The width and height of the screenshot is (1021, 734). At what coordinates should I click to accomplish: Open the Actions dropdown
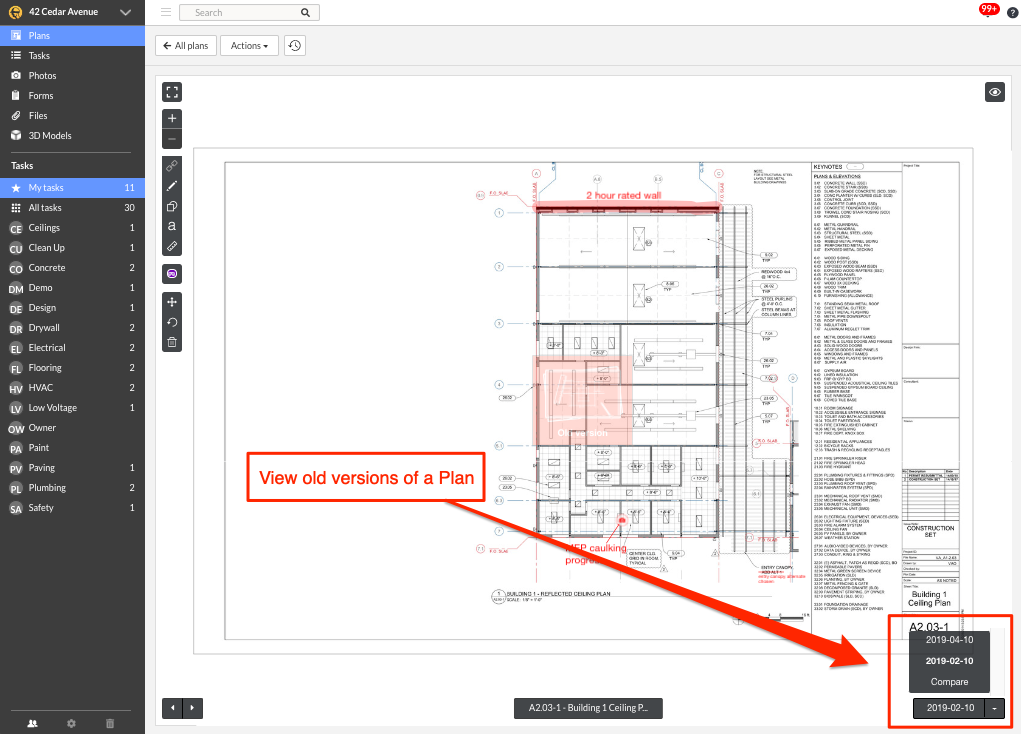coord(248,45)
